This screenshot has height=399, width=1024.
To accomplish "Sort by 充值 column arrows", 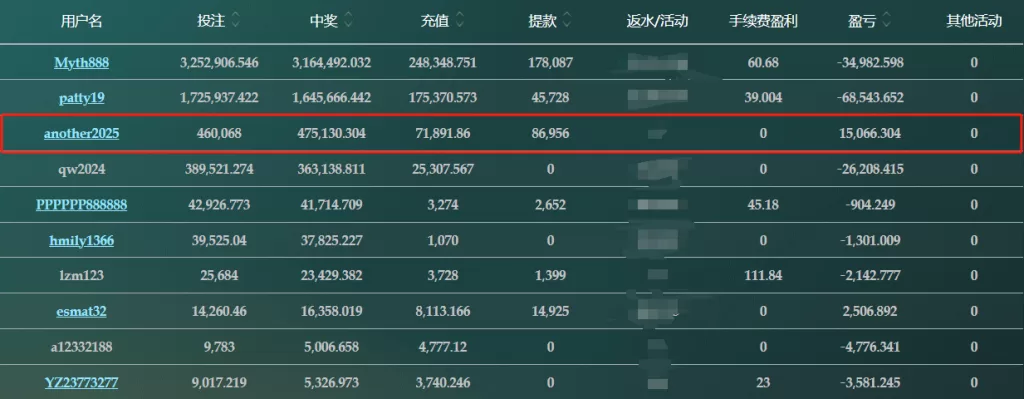I will (460, 21).
